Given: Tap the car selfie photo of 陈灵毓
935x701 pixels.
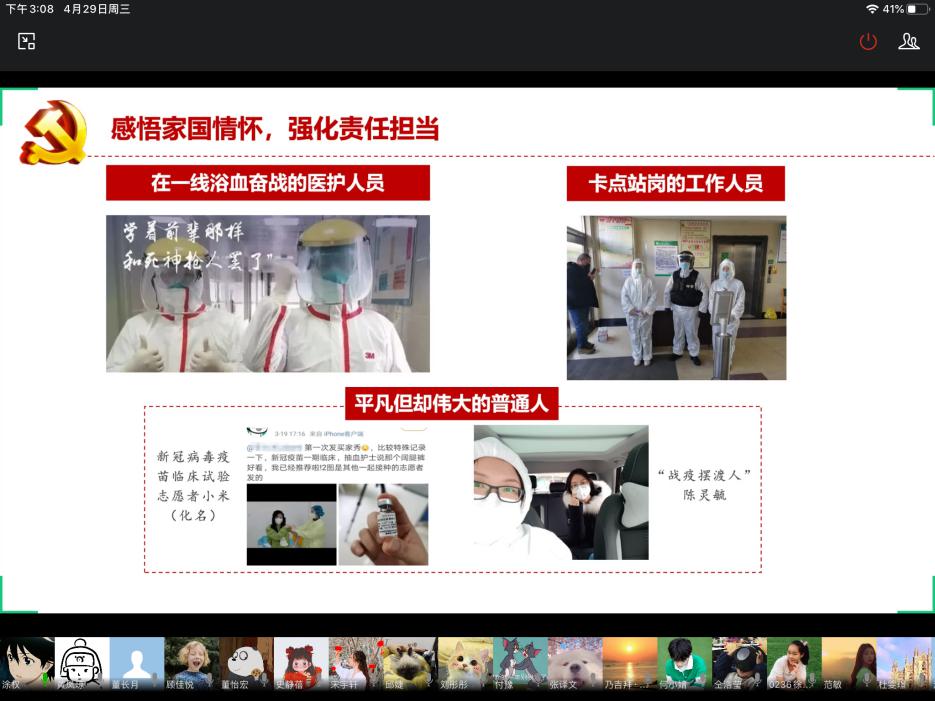Looking at the screenshot, I should point(560,492).
